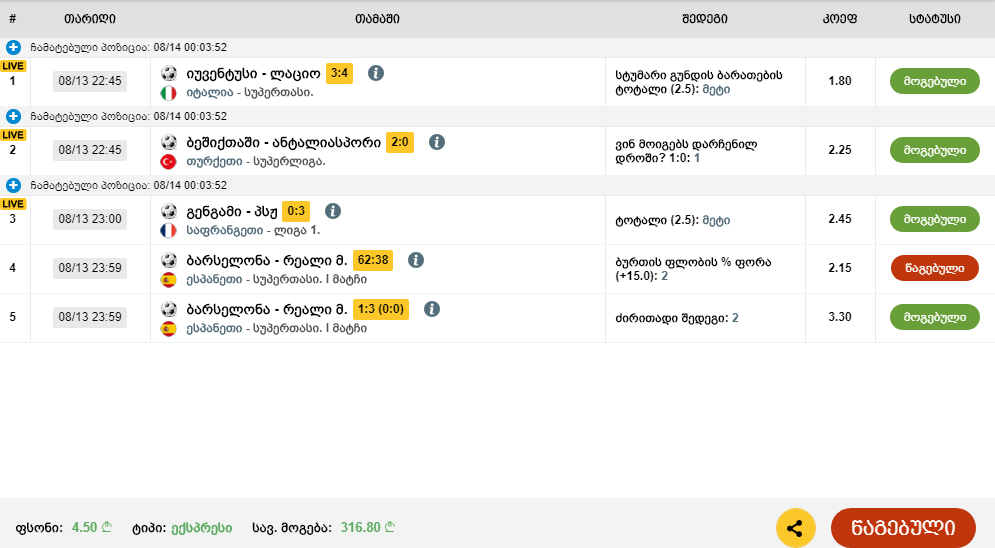Click the odds value 3.30
The height and width of the screenshot is (548, 995).
click(840, 317)
